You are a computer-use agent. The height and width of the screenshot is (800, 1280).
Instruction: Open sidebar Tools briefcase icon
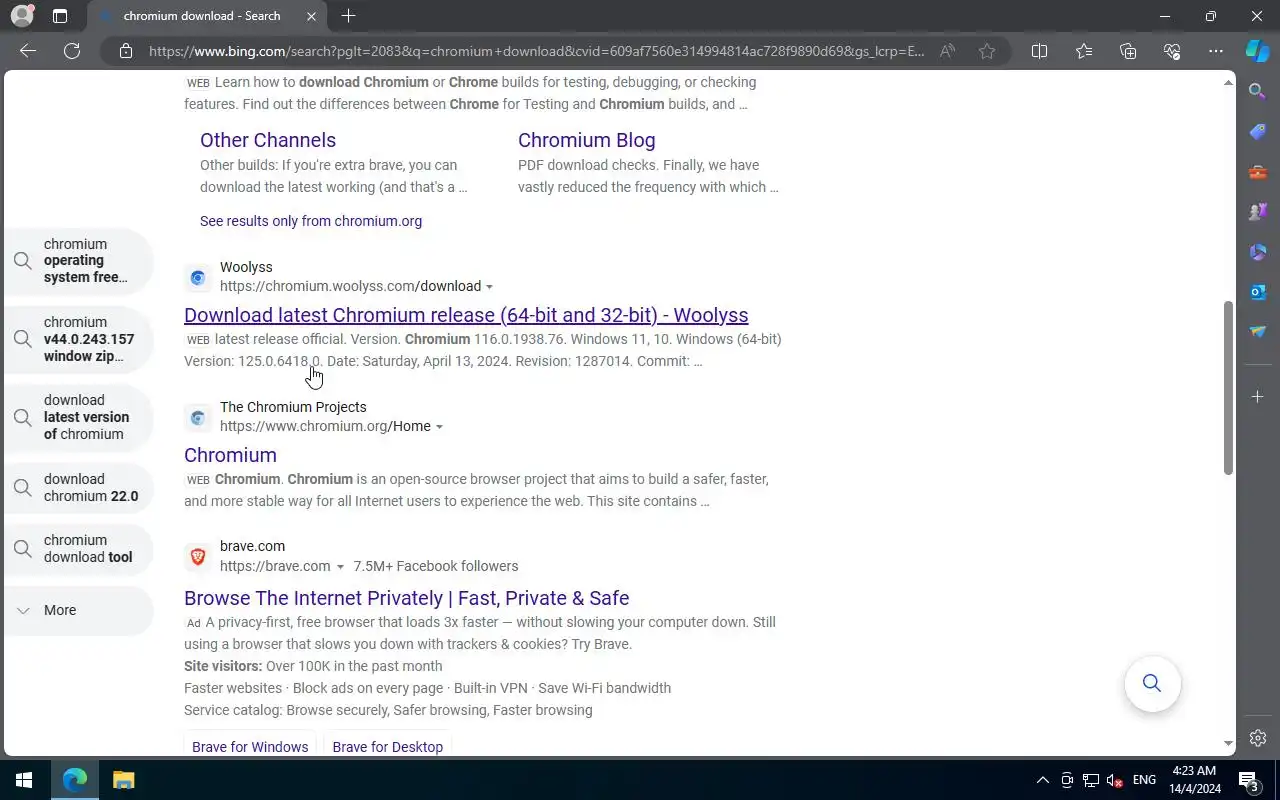click(1258, 172)
